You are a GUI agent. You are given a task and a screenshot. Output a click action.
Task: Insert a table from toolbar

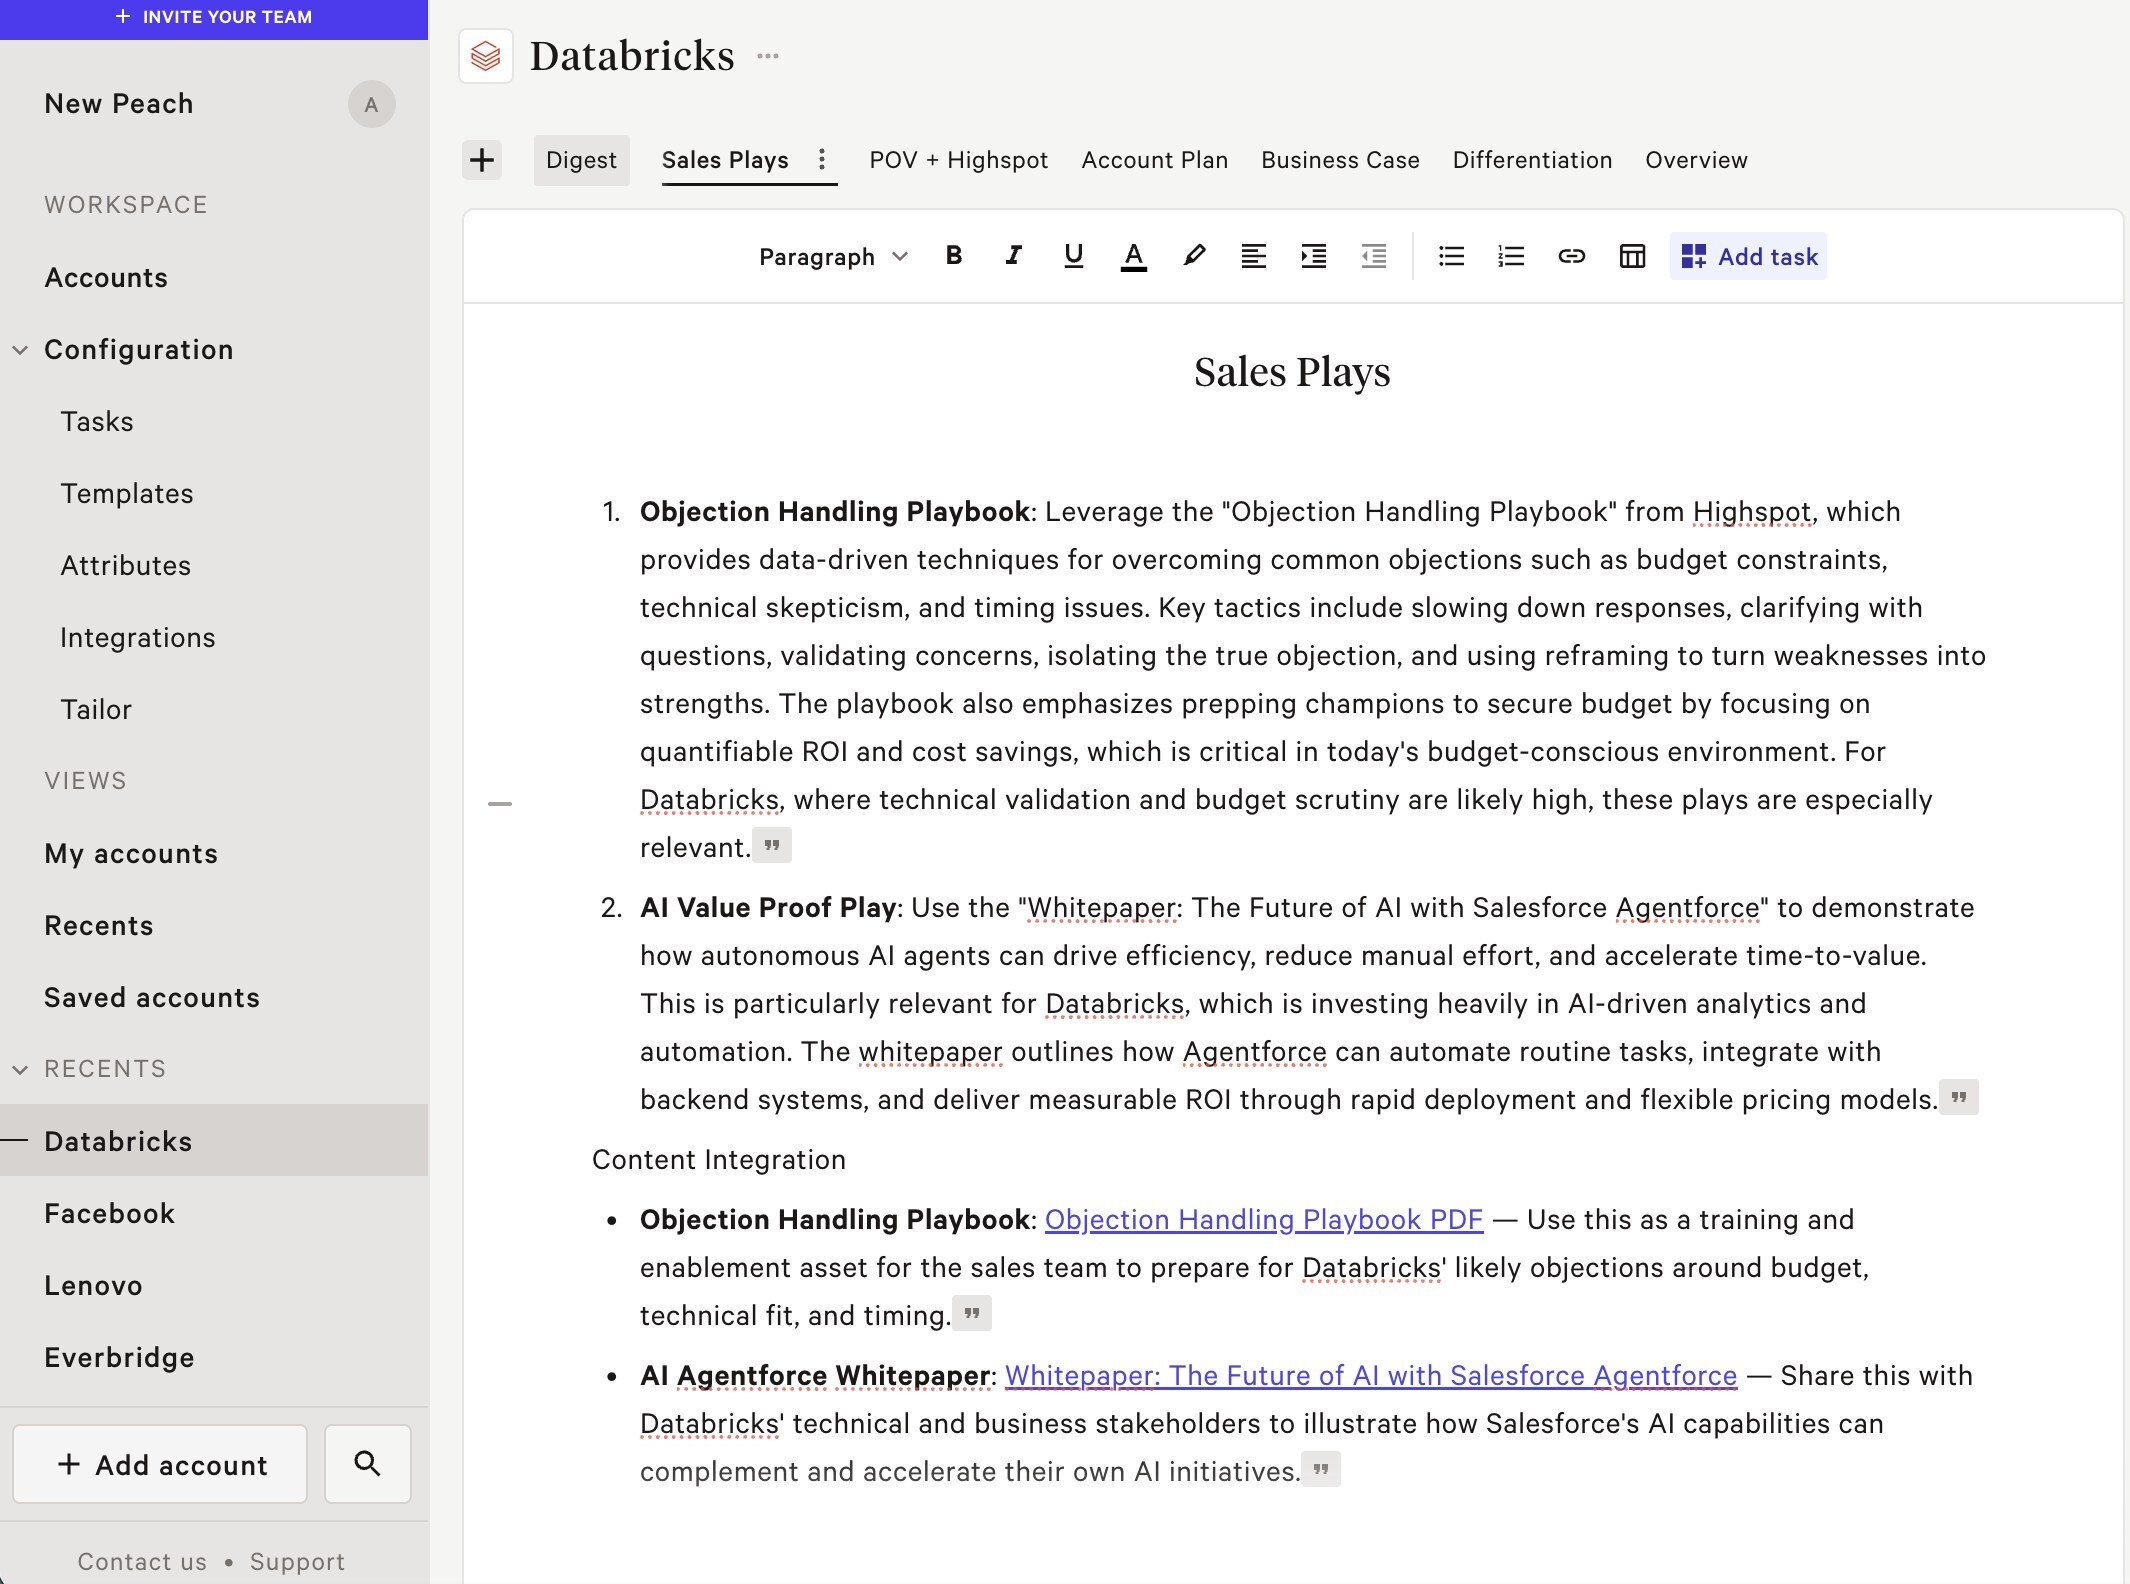tap(1632, 256)
